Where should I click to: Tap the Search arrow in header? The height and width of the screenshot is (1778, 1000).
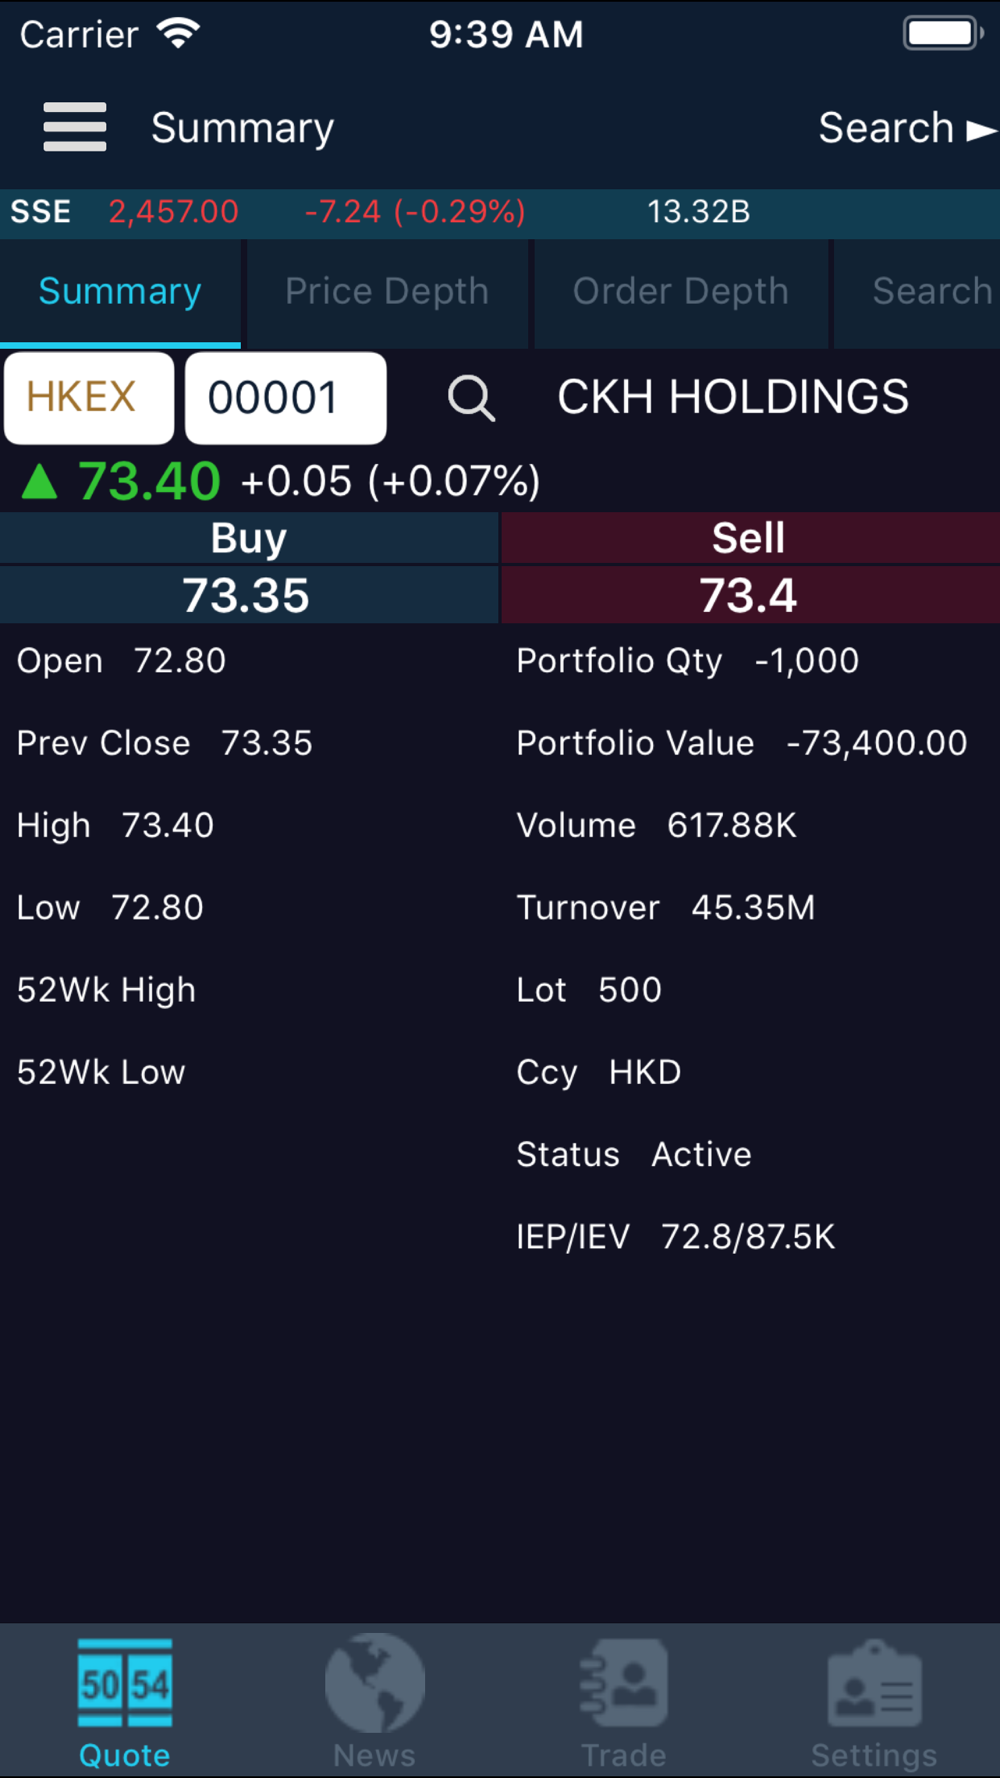(x=908, y=128)
